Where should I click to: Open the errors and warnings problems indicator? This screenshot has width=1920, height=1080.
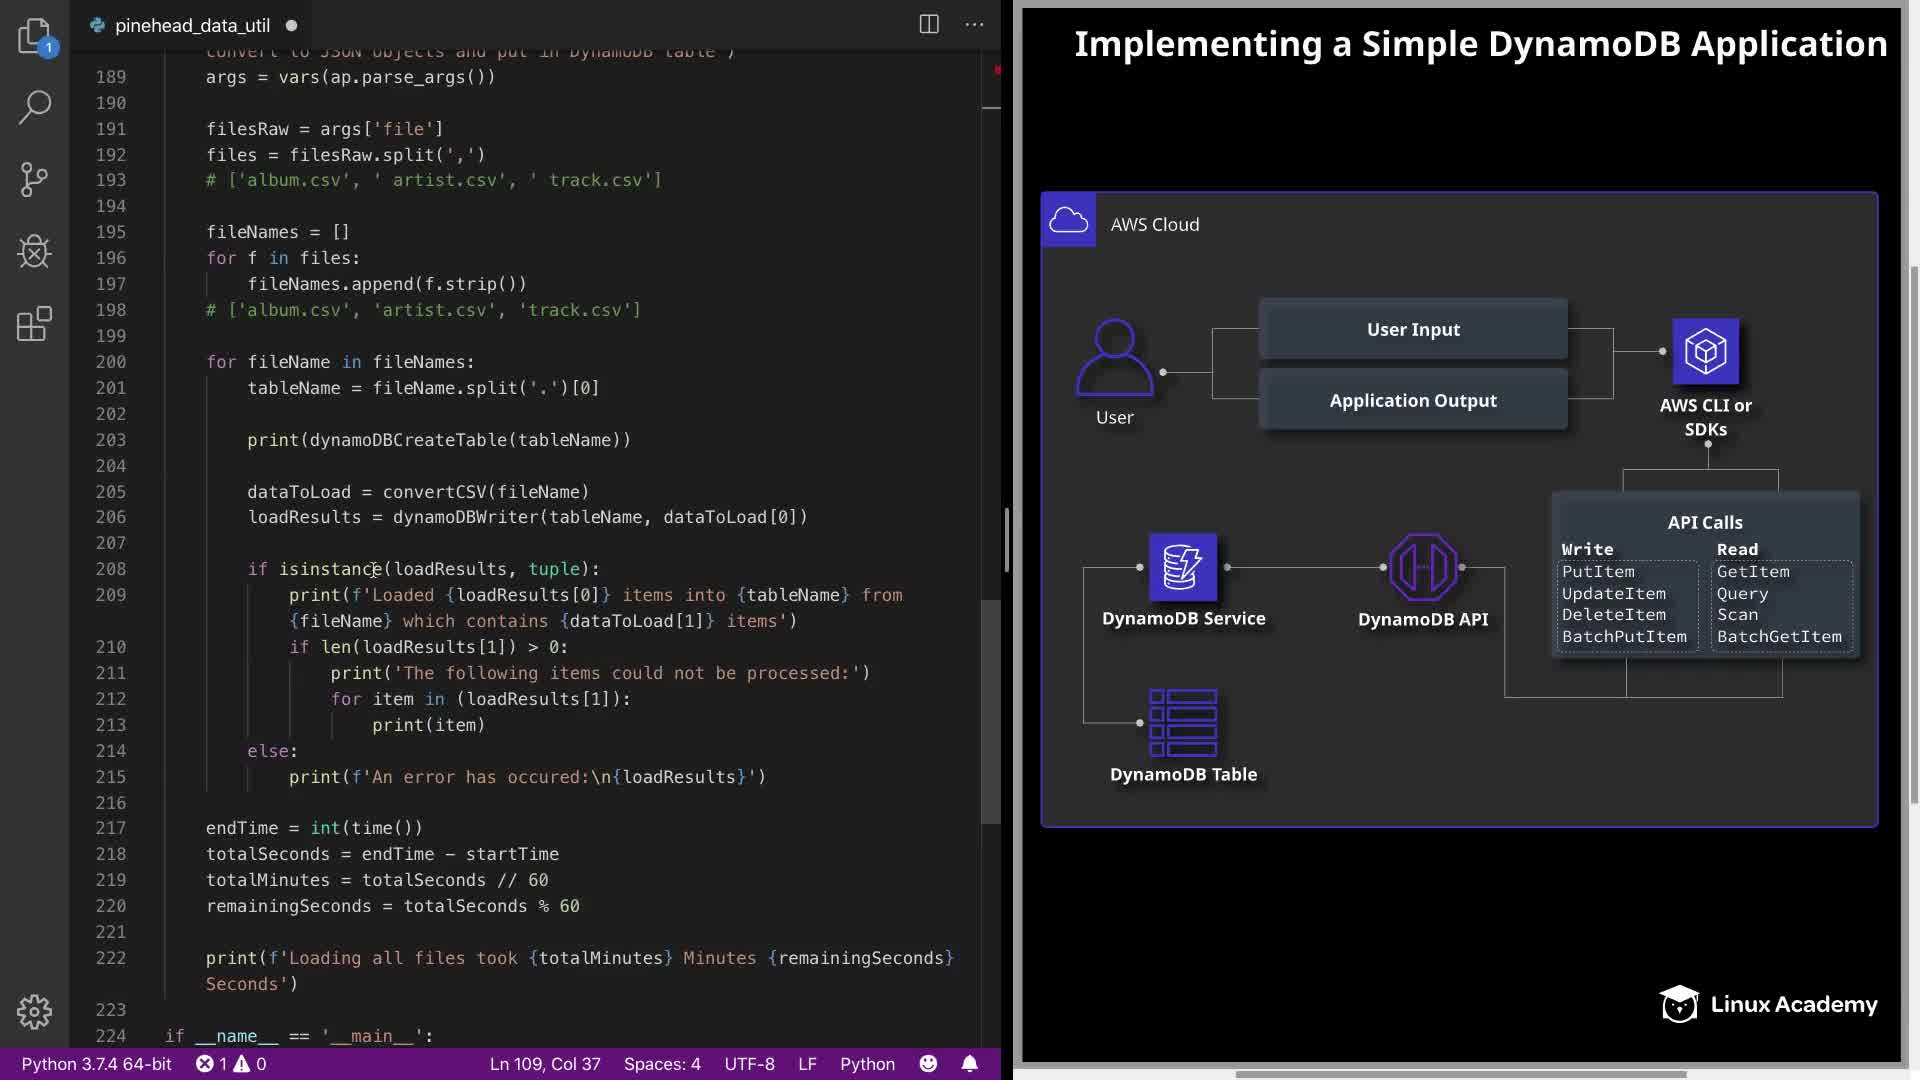[231, 1064]
